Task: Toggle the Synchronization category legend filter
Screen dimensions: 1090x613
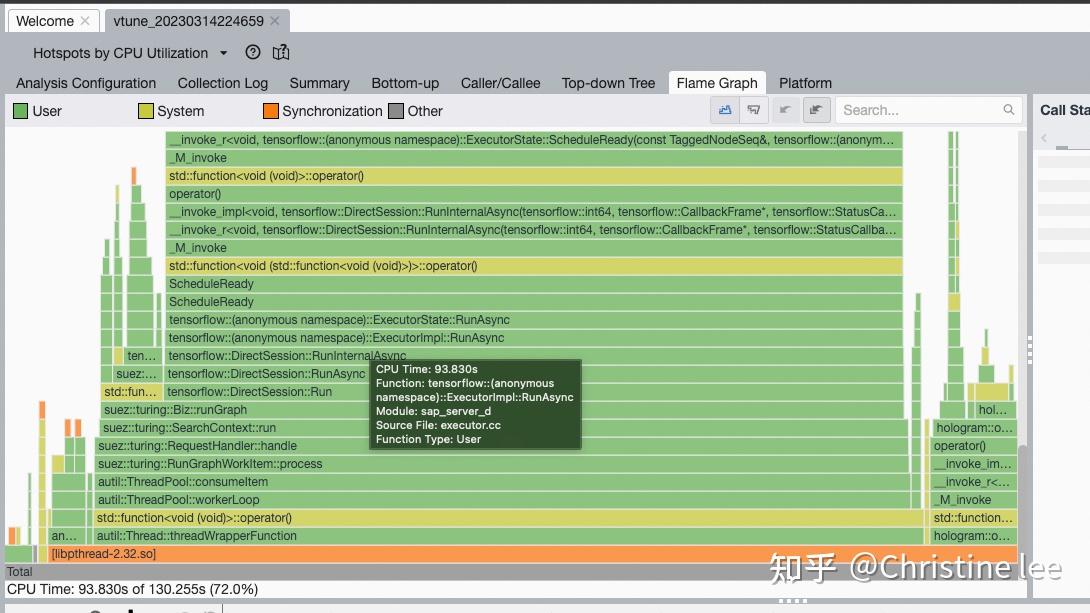Action: [322, 111]
